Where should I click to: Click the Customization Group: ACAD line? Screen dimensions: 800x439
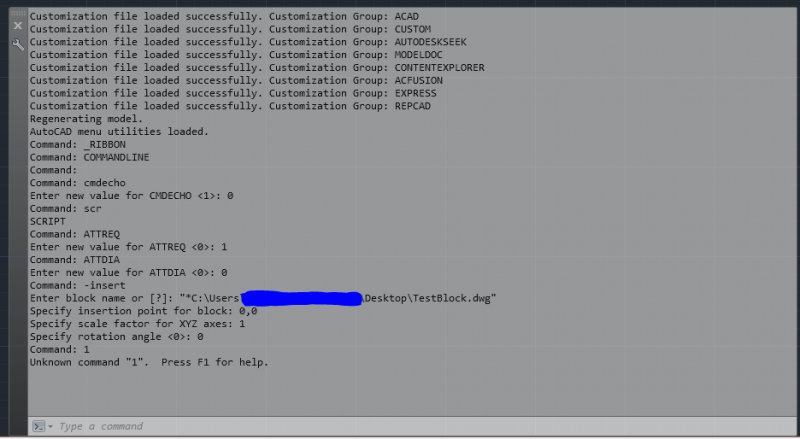coord(224,16)
